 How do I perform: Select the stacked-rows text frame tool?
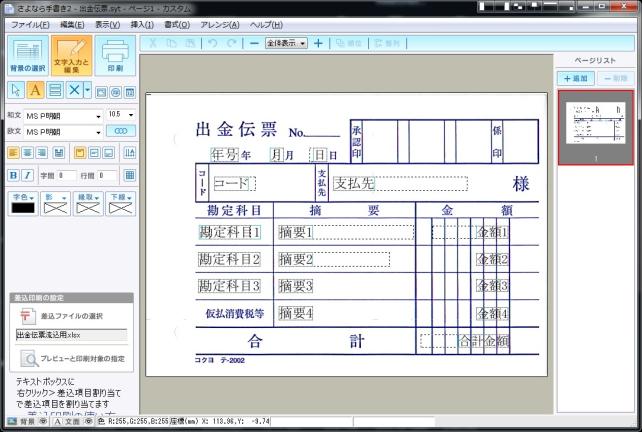coord(55,90)
